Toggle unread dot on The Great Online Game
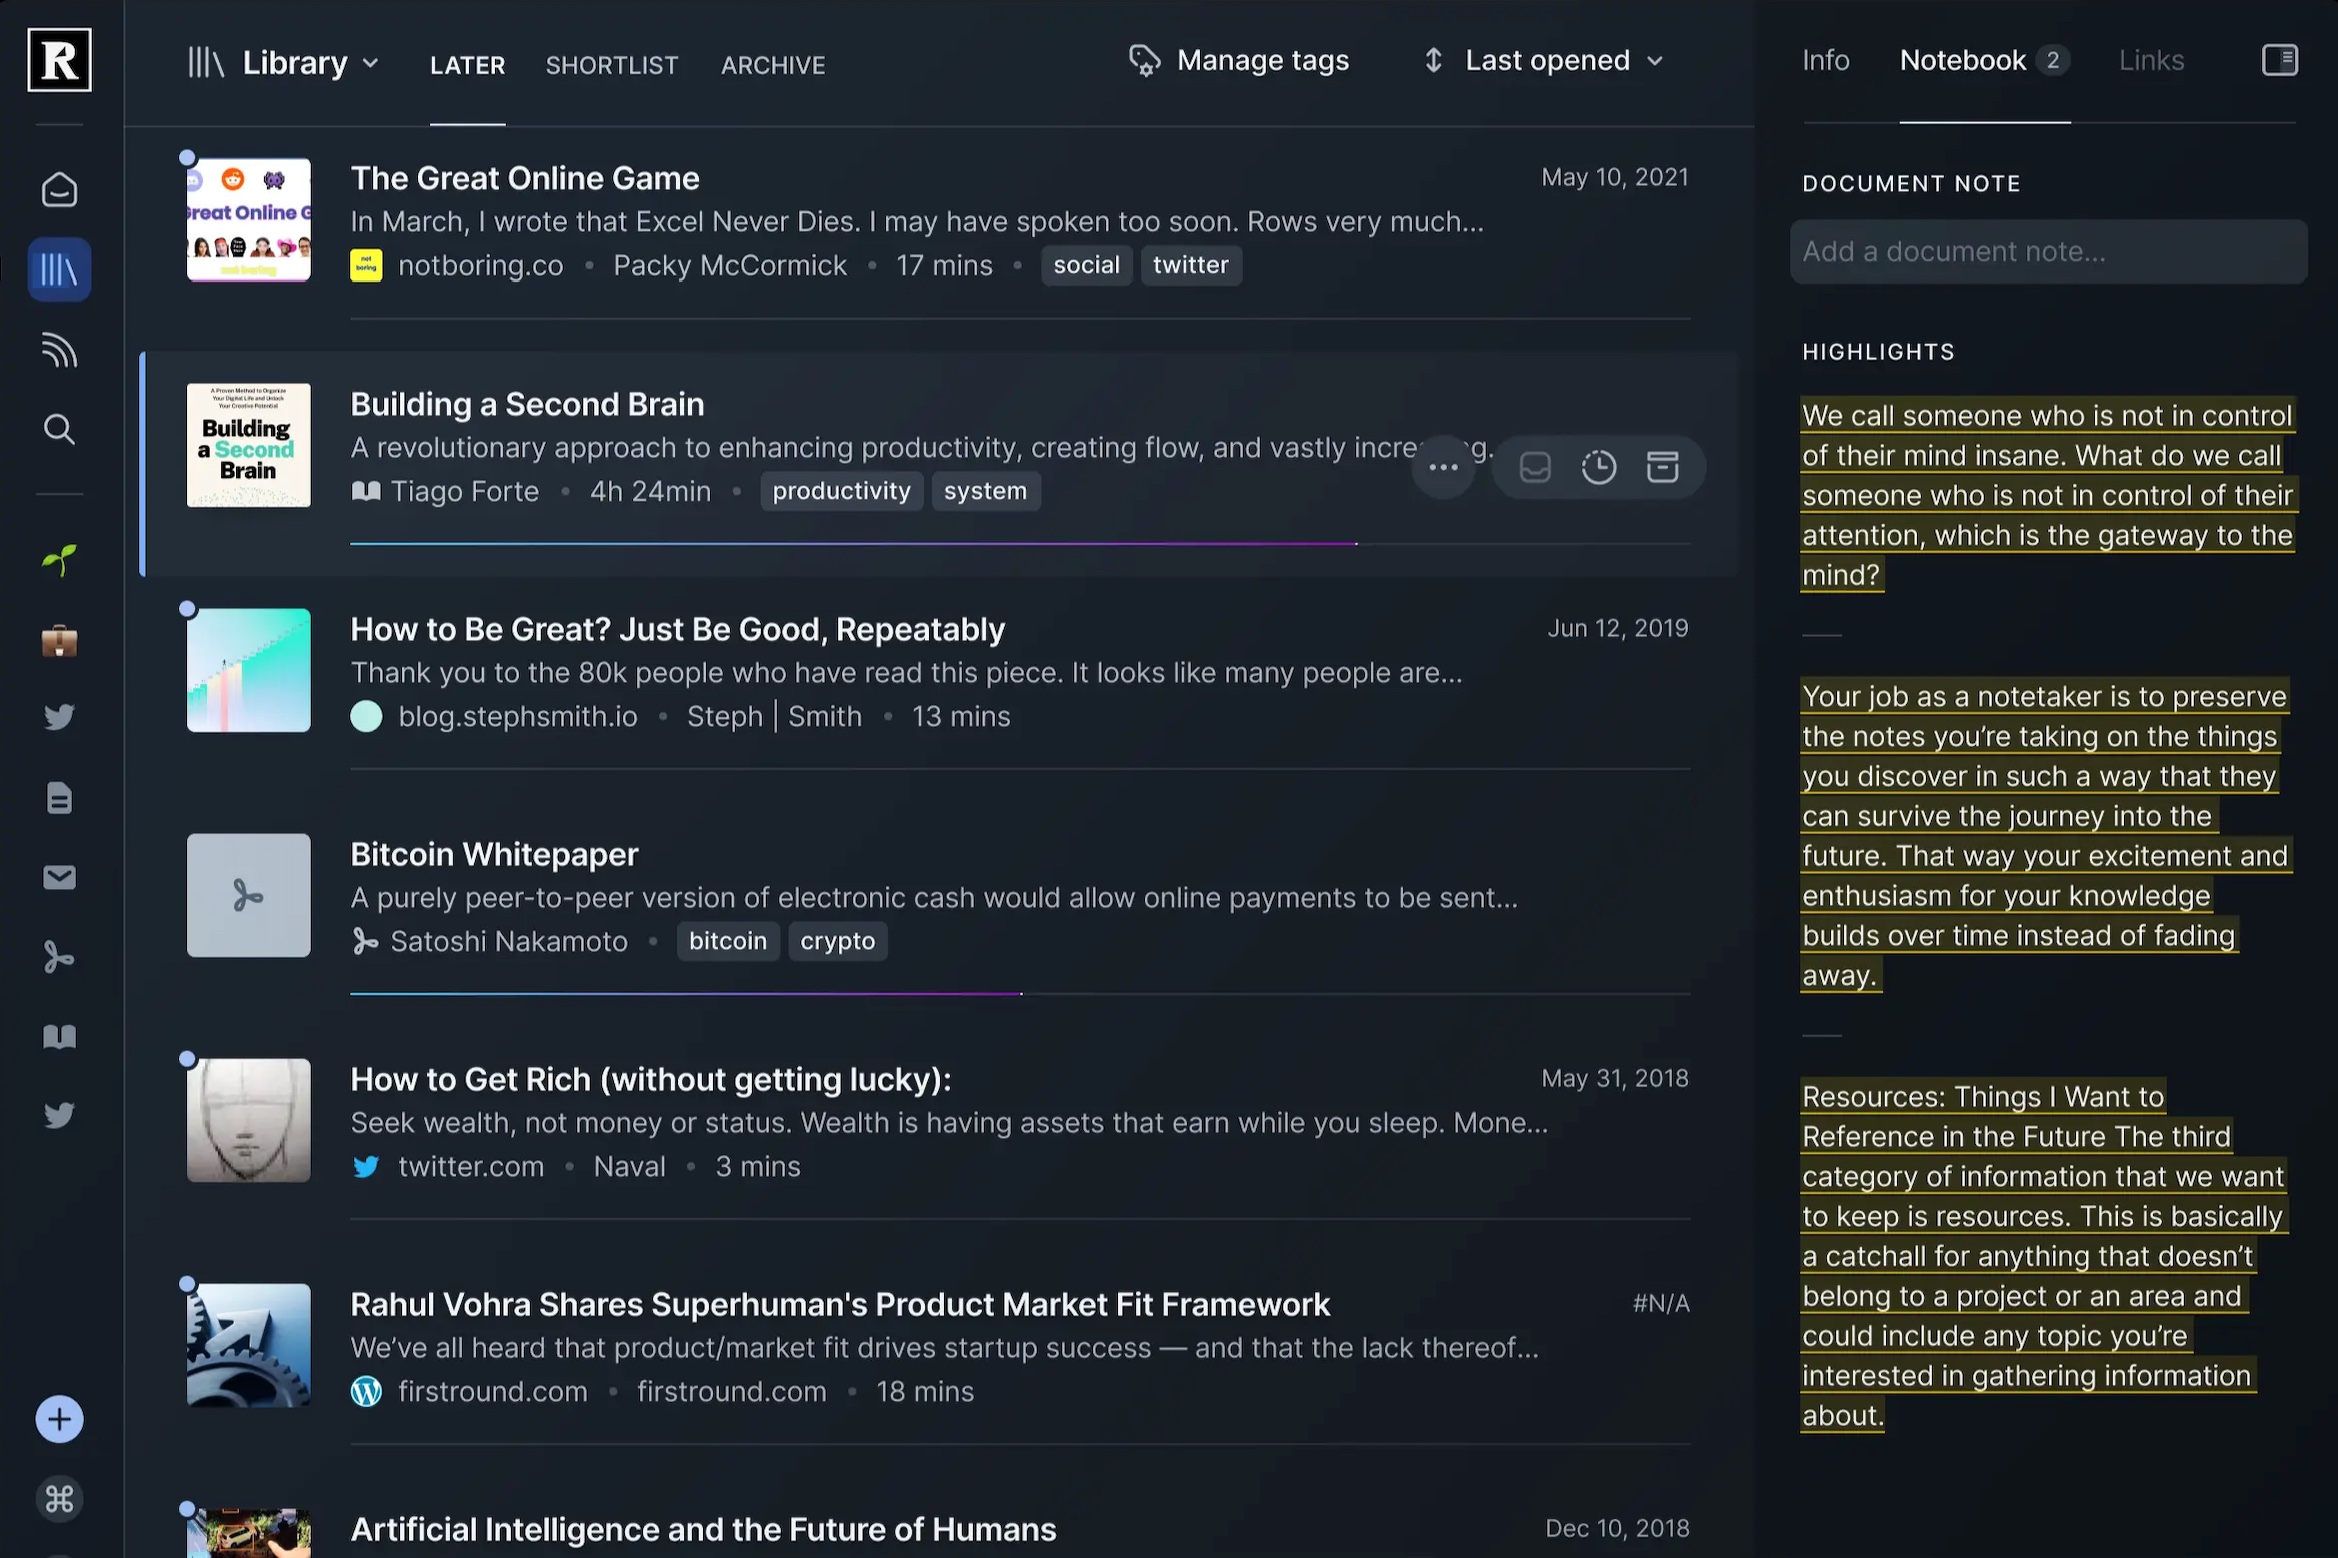The height and width of the screenshot is (1558, 2338). tap(187, 158)
